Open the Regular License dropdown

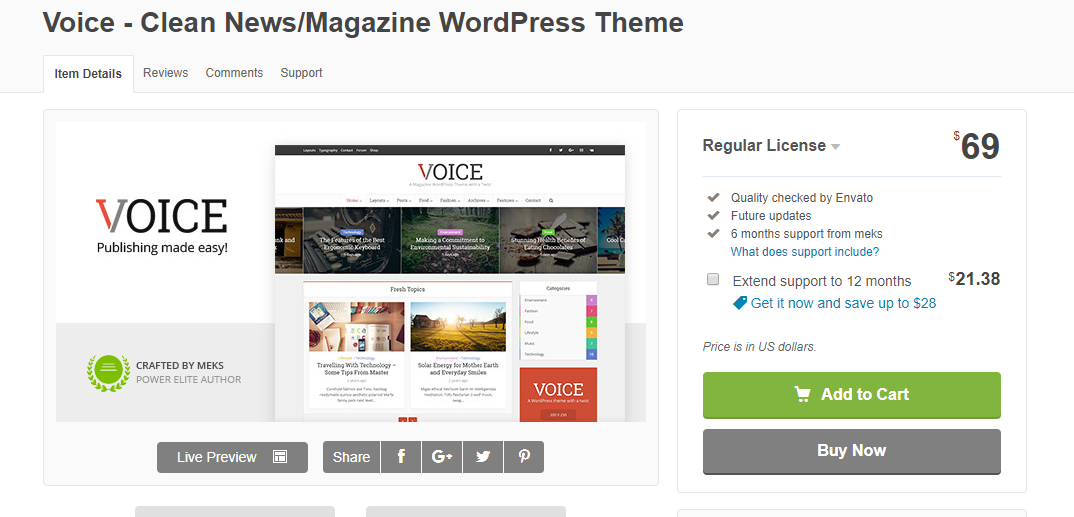tap(771, 146)
